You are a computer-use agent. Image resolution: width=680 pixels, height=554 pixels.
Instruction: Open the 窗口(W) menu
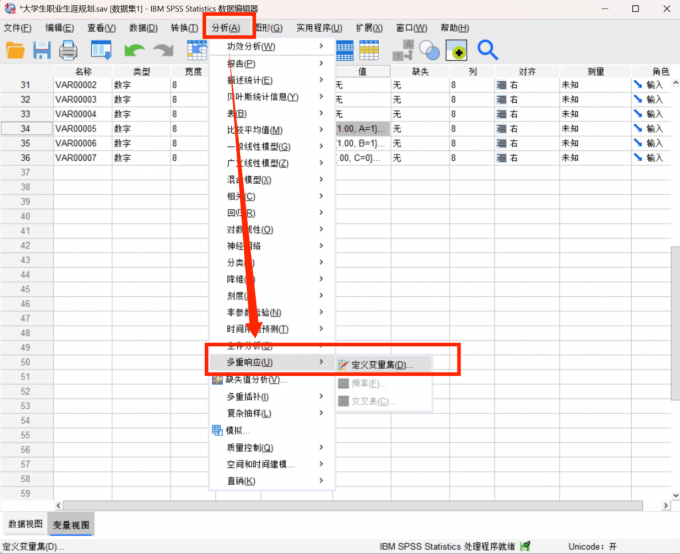click(x=411, y=28)
